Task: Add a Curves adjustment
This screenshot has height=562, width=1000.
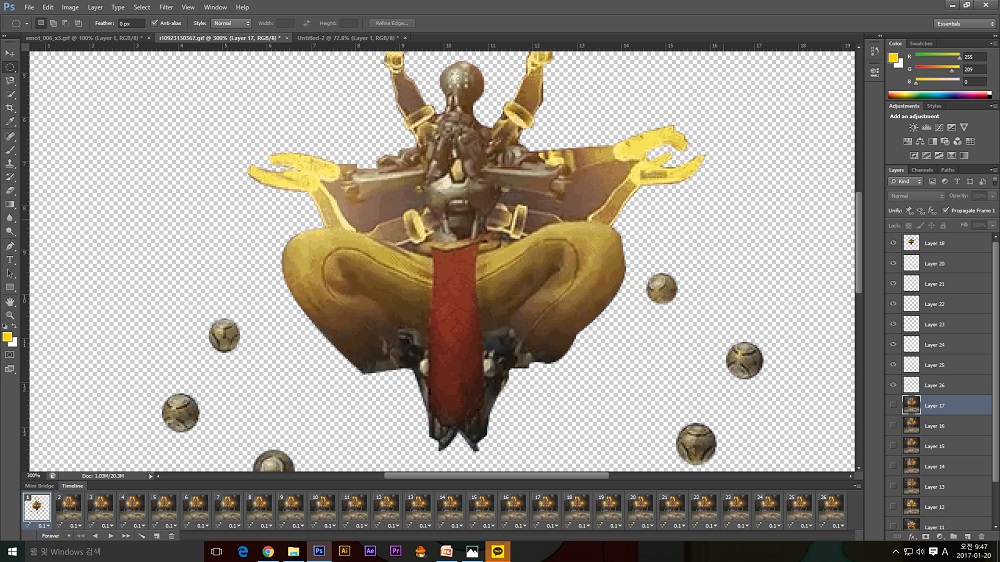Action: click(939, 128)
